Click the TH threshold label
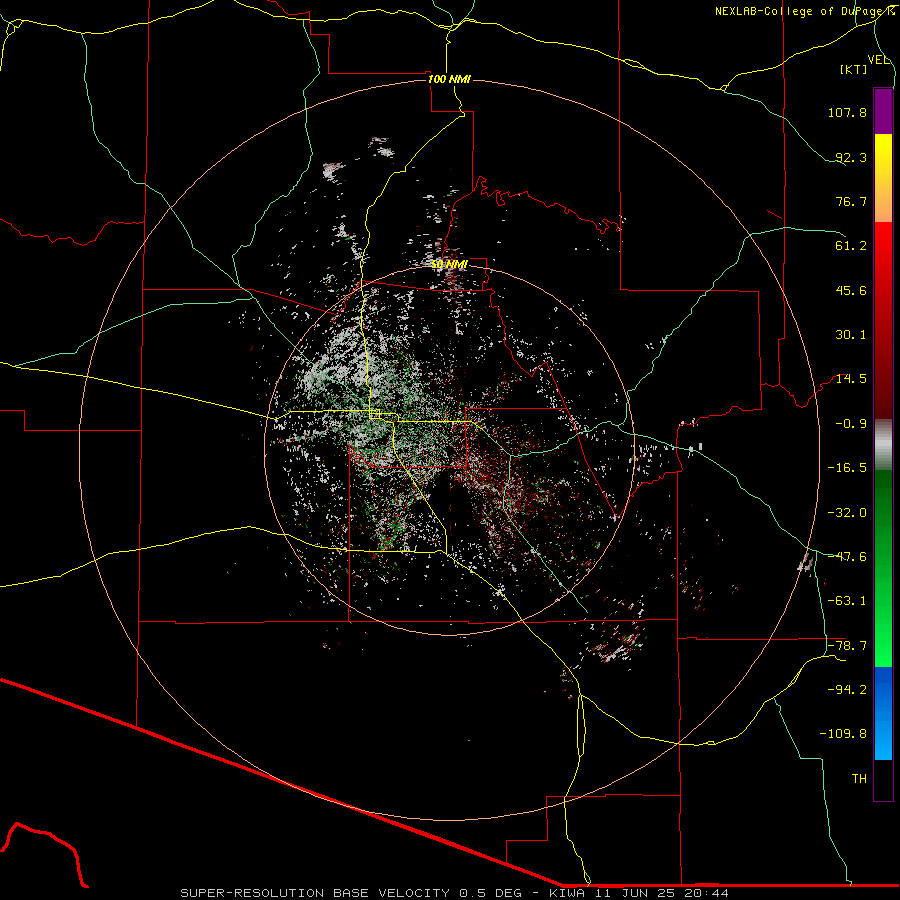The height and width of the screenshot is (900, 900). (x=859, y=779)
